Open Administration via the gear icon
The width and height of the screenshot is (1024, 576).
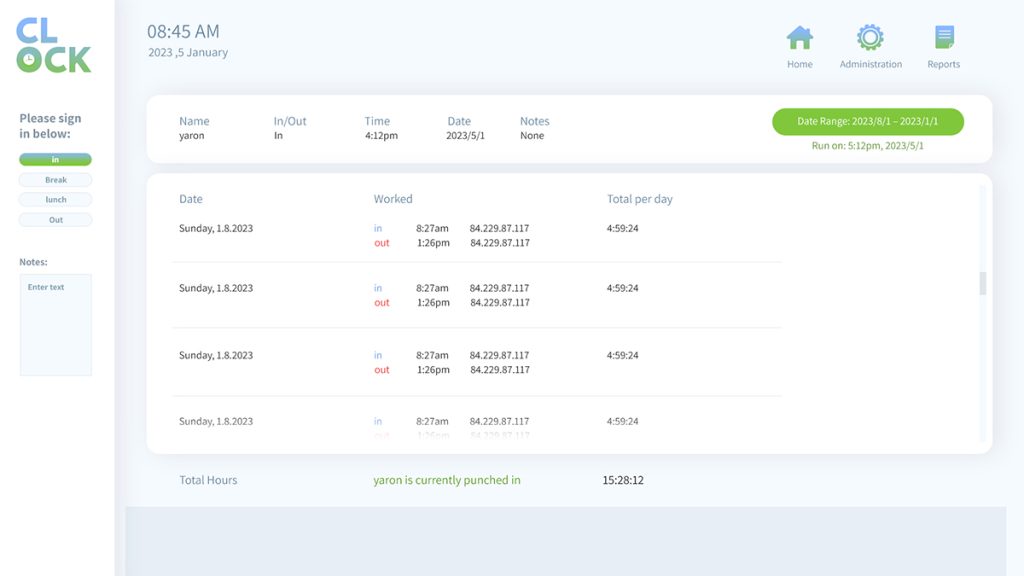[870, 38]
